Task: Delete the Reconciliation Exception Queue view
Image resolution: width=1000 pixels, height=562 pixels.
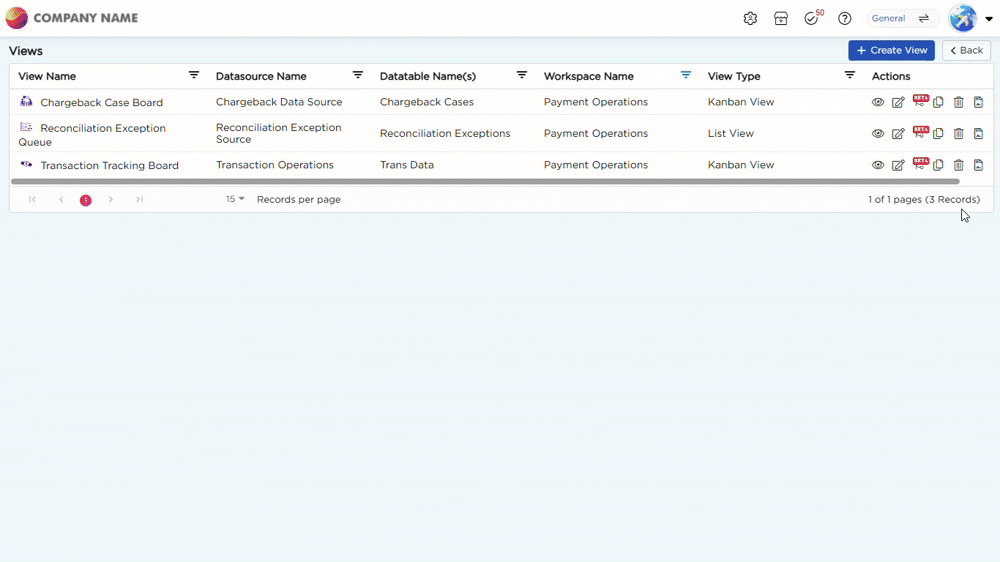Action: click(959, 133)
